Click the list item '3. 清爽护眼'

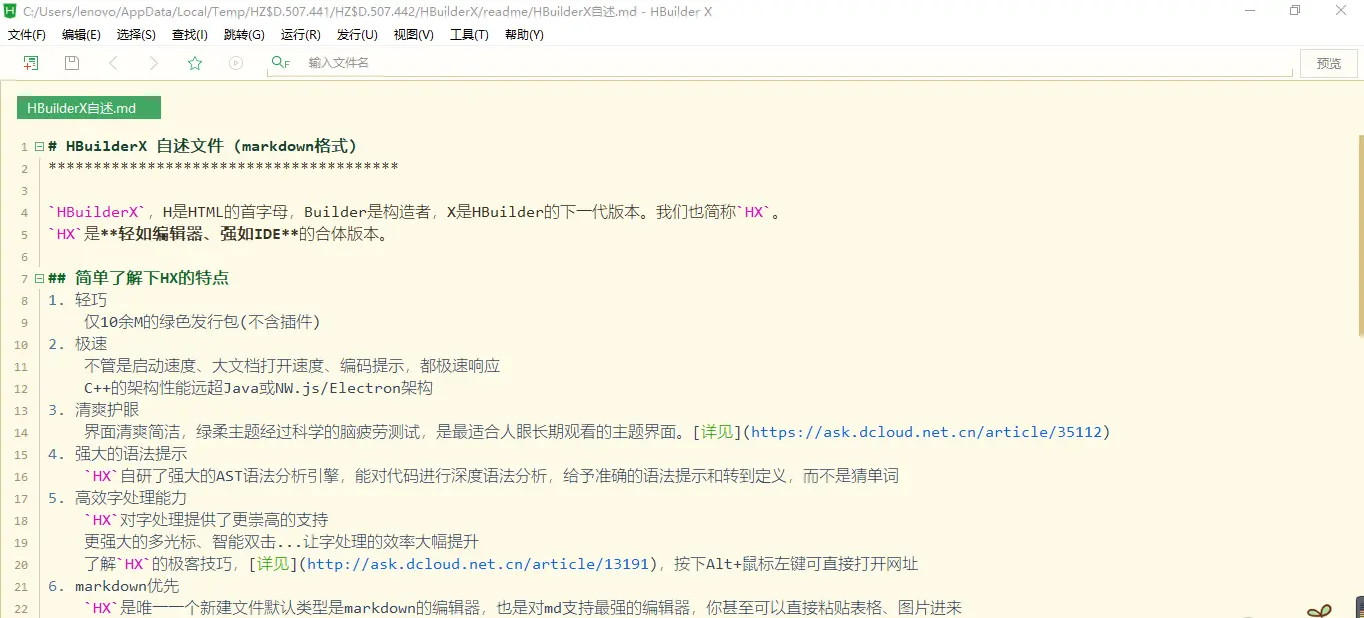[93, 410]
